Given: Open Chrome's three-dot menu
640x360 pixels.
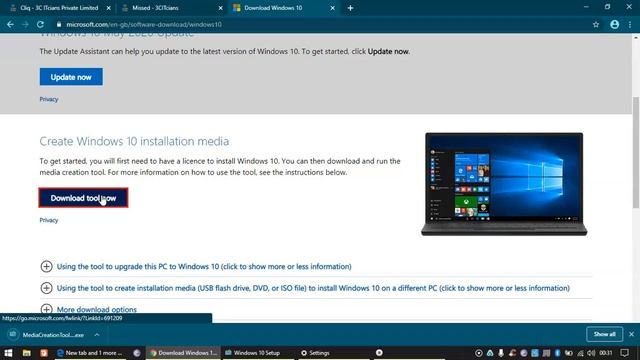Looking at the screenshot, I should point(630,24).
